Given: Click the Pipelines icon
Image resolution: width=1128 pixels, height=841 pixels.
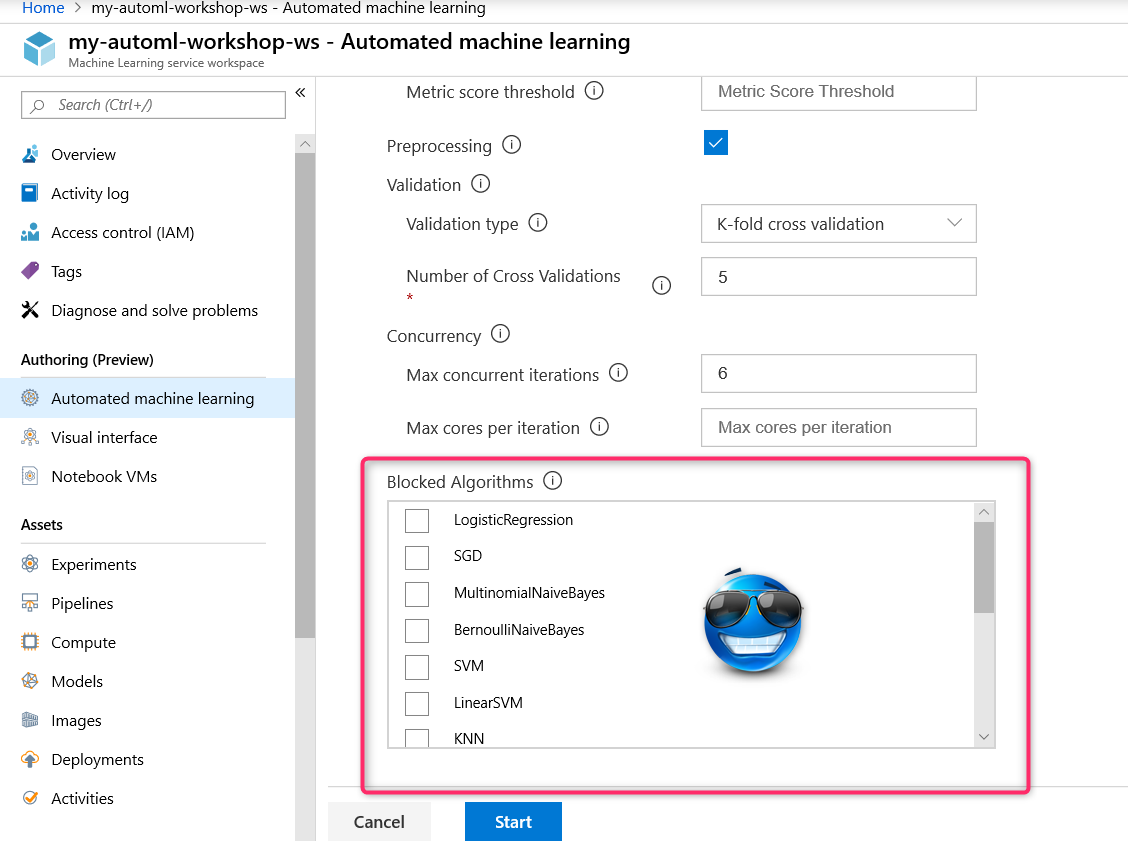Looking at the screenshot, I should point(30,603).
